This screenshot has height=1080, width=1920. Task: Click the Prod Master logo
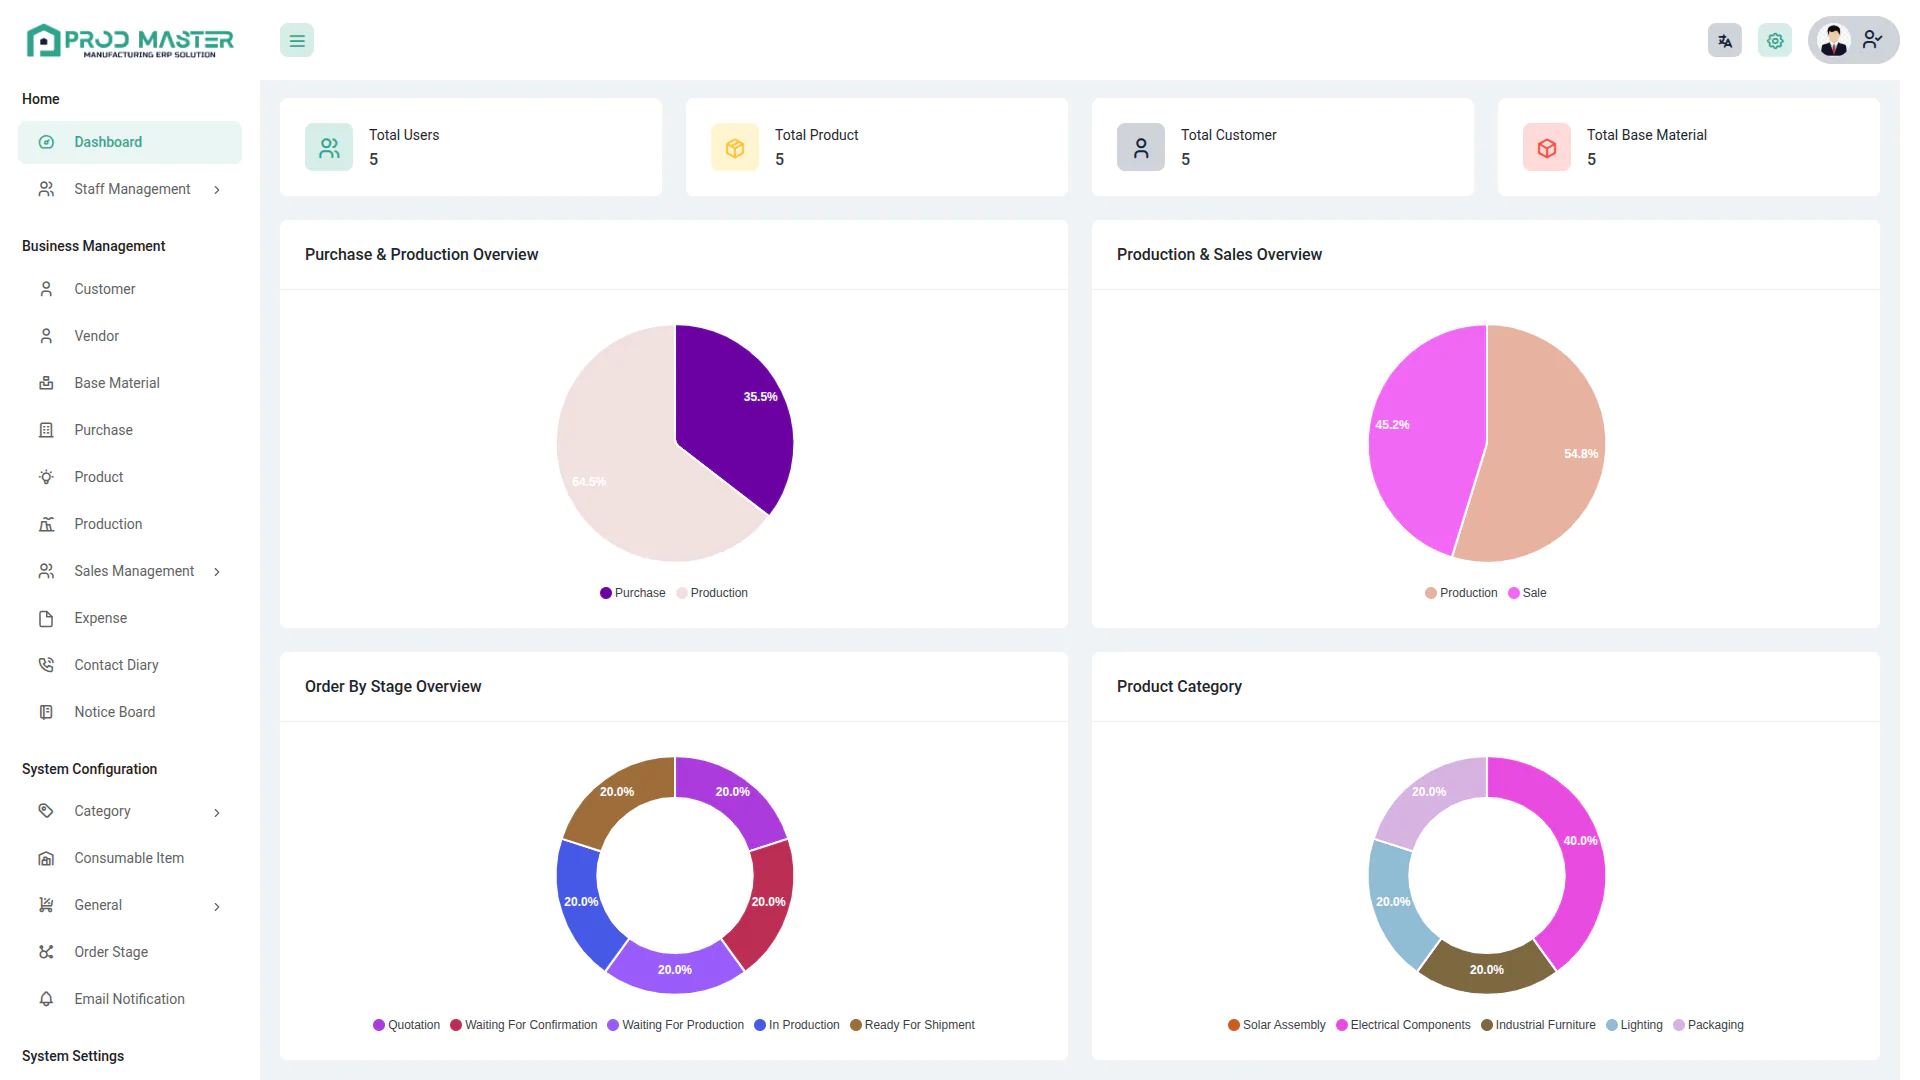(130, 41)
